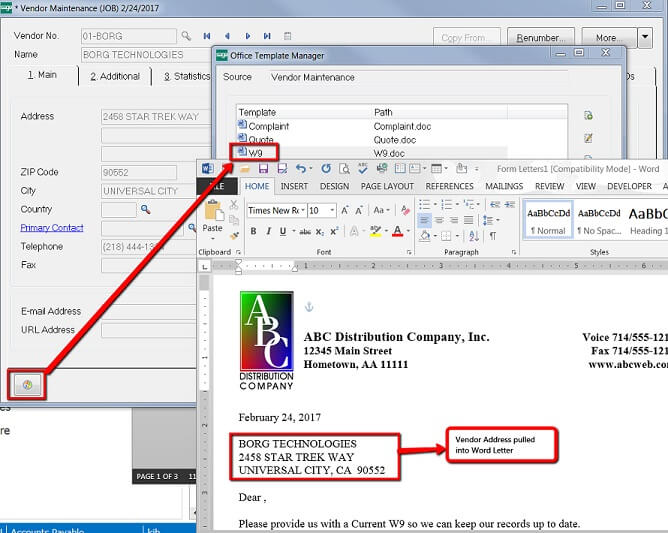Switch to Word's INSERT ribbon tab
This screenshot has height=533, width=668.
tap(294, 186)
